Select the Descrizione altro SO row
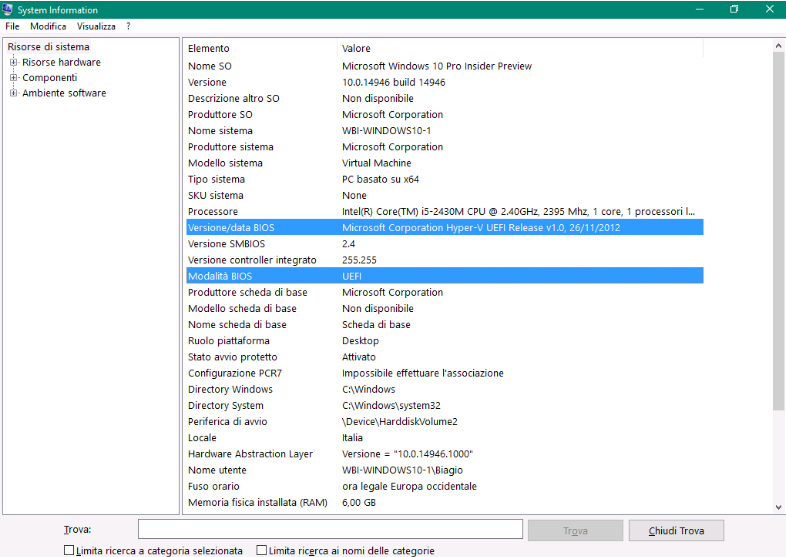Image resolution: width=786 pixels, height=557 pixels. point(445,98)
